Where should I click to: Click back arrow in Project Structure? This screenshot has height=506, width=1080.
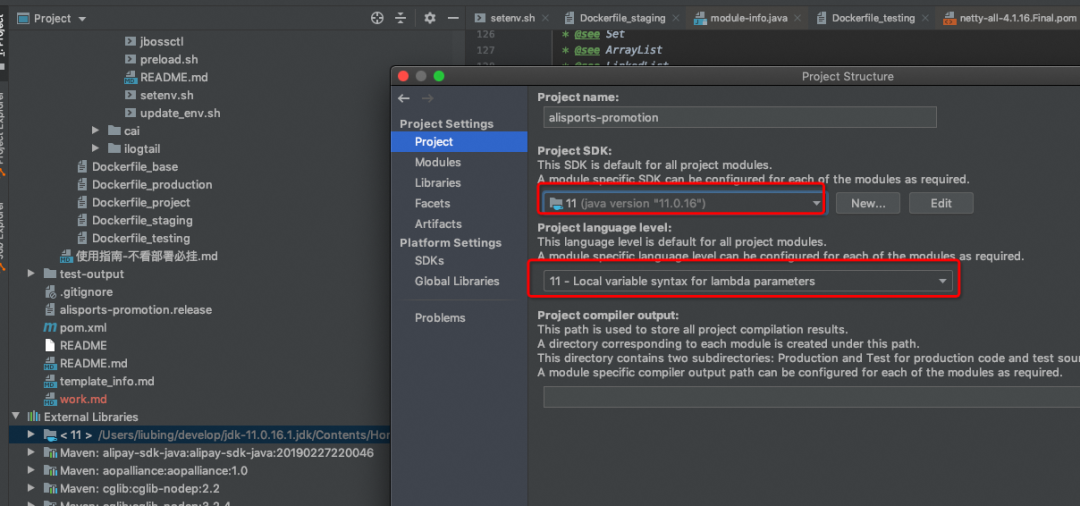coord(404,98)
